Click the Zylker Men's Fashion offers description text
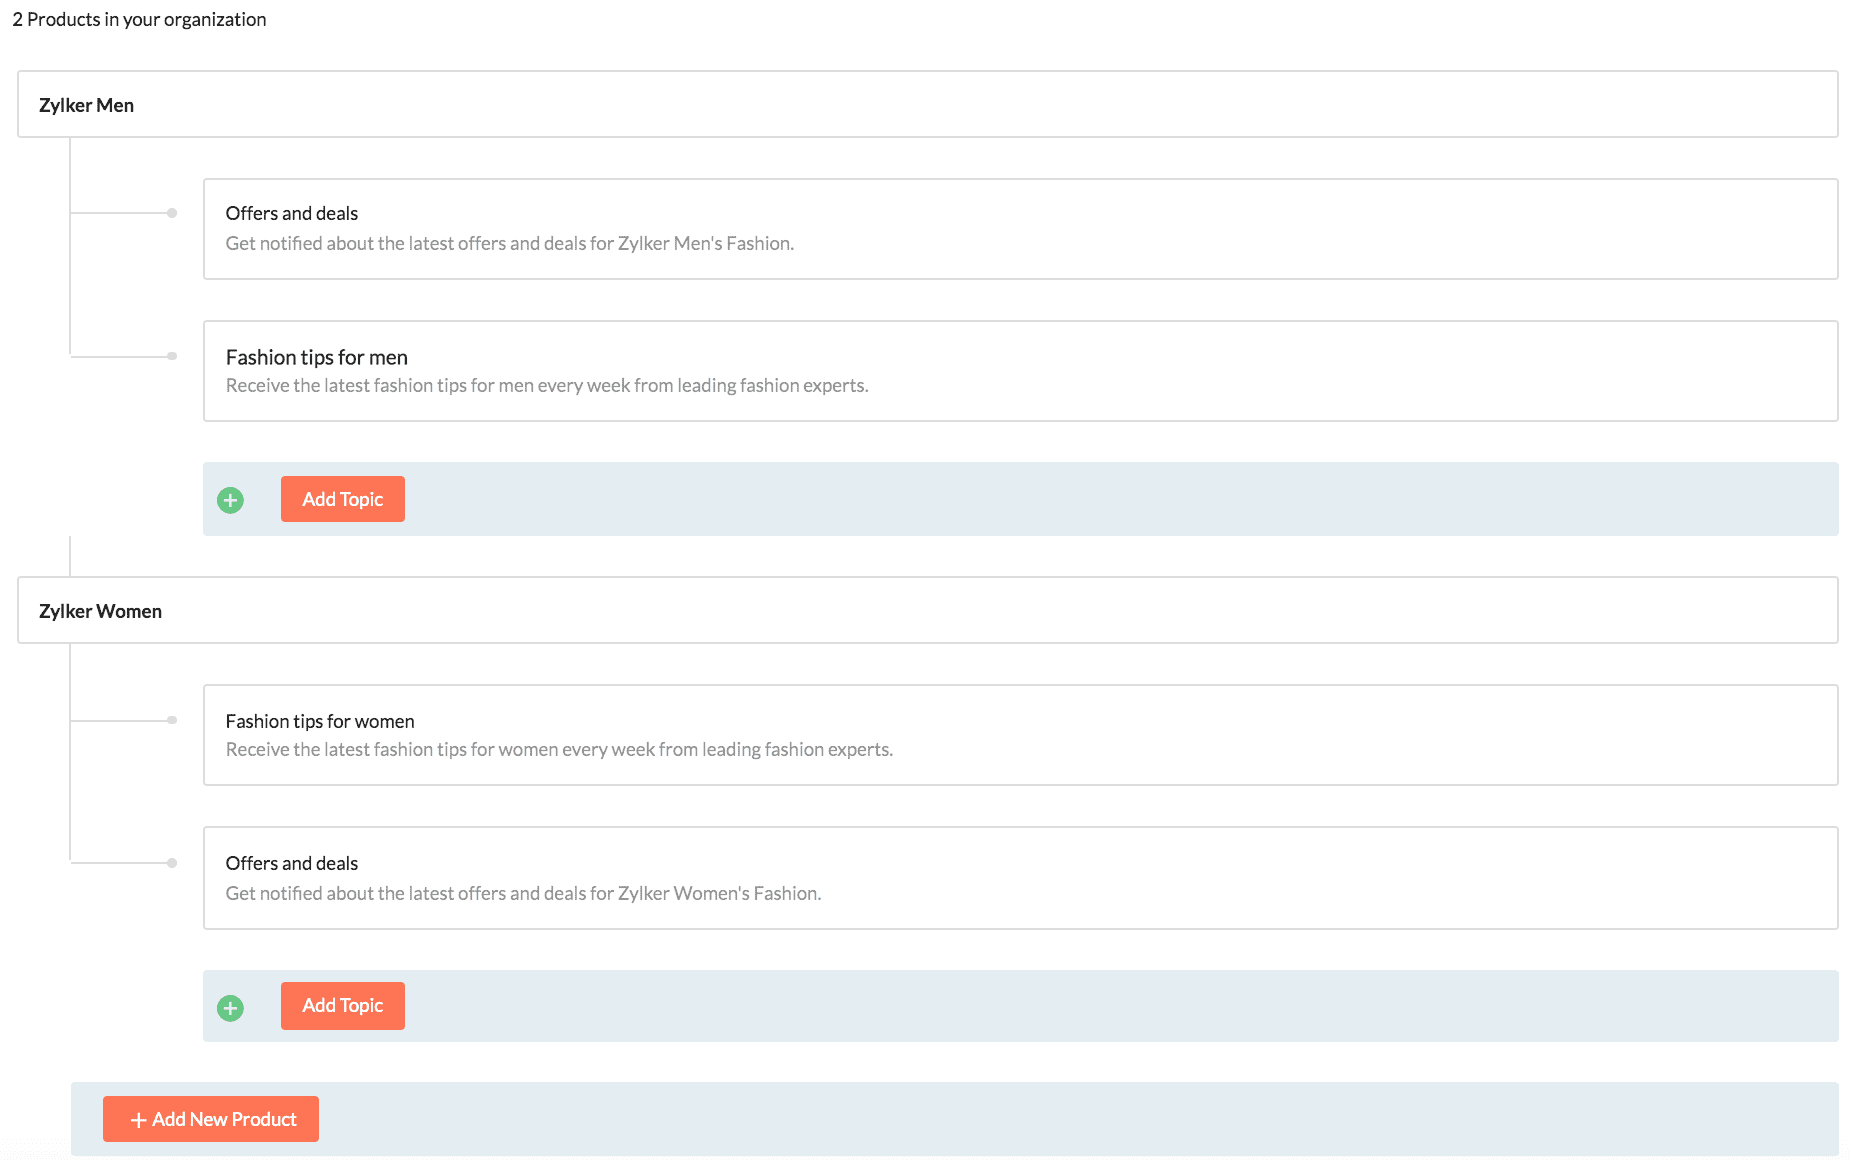Screen dimensions: 1851x1160 pyautogui.click(x=509, y=243)
